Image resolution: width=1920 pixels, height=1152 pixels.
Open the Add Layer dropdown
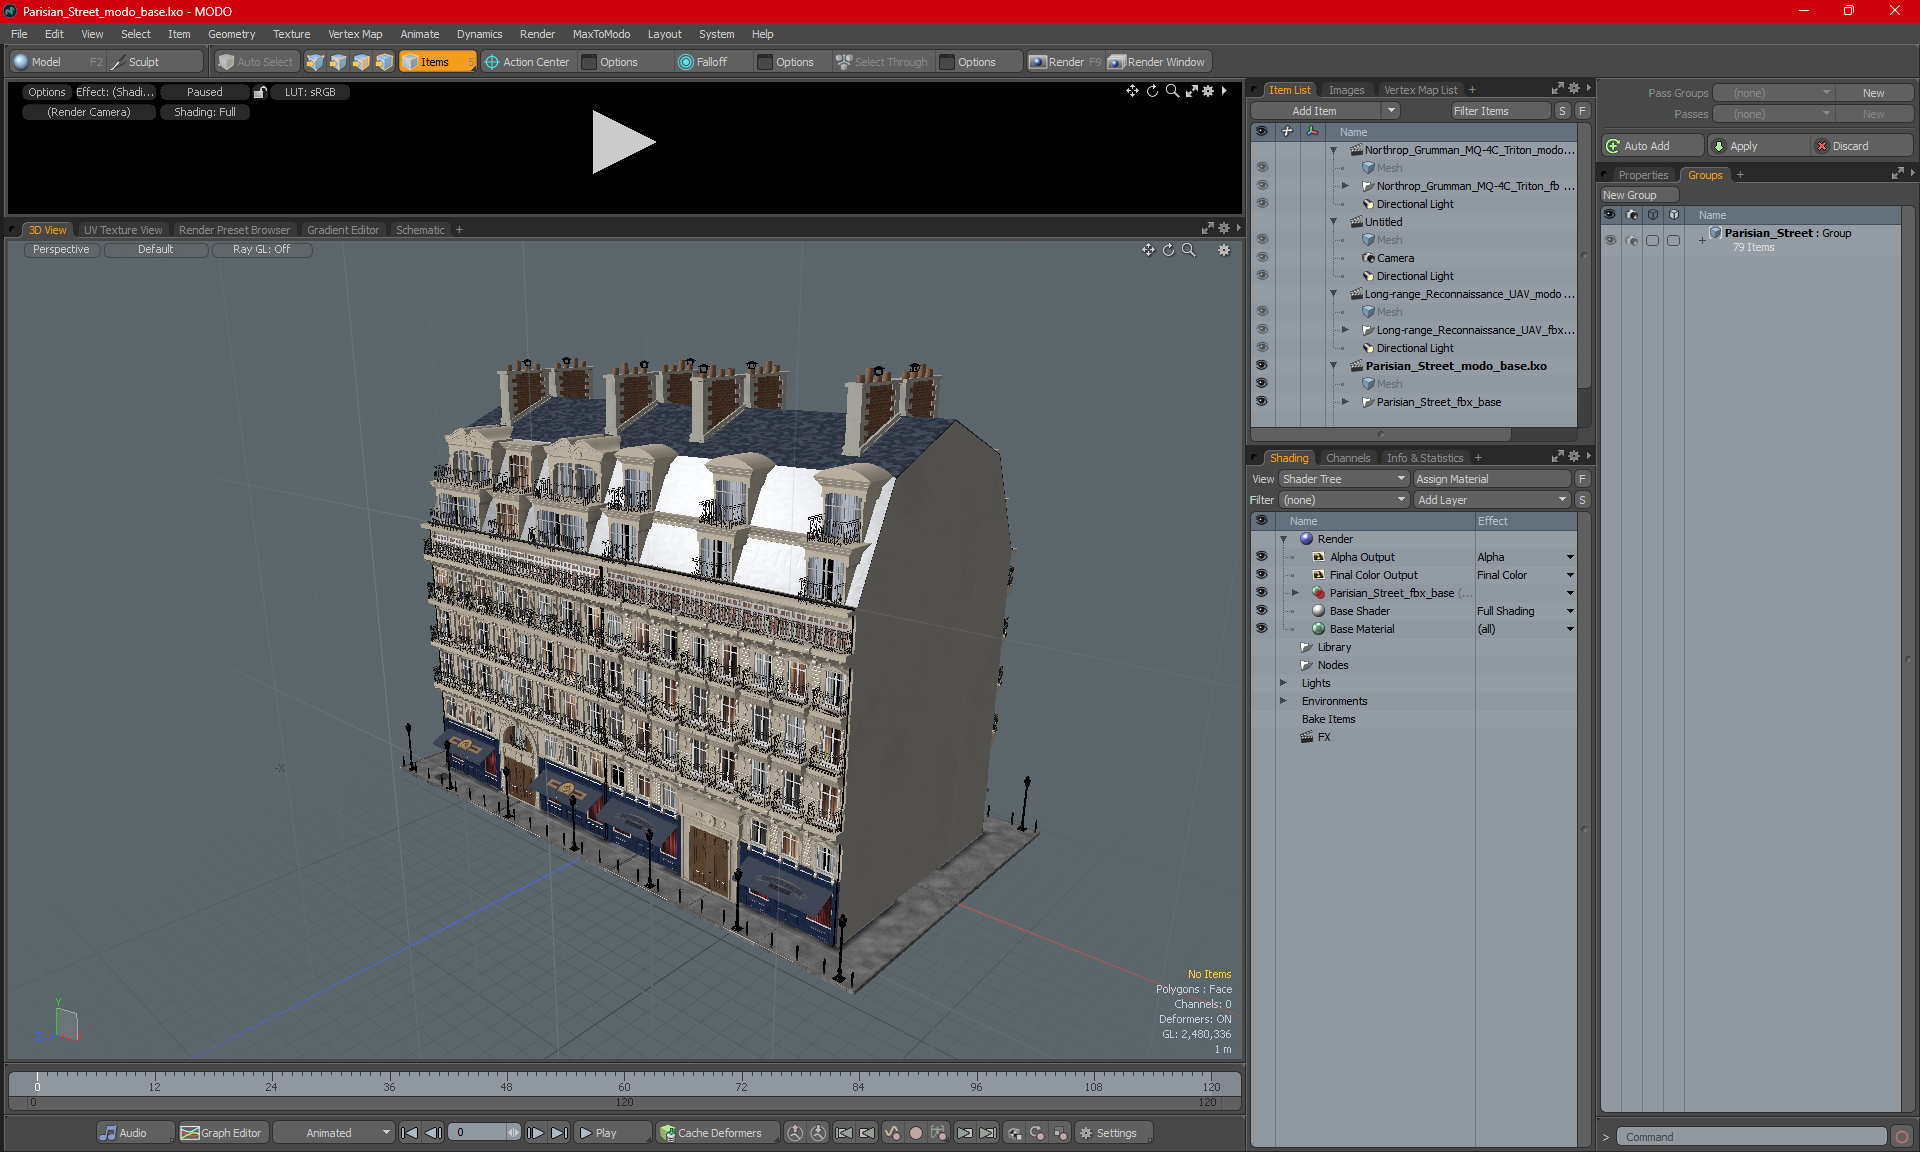click(x=1492, y=500)
